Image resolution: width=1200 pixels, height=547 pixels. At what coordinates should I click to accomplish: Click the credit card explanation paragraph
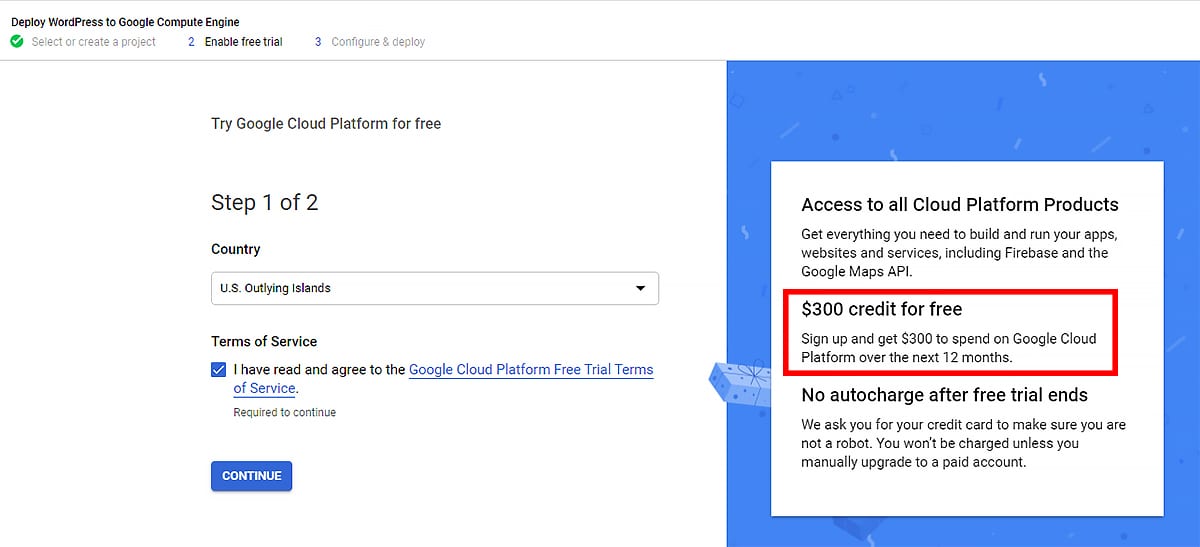pyautogui.click(x=963, y=443)
